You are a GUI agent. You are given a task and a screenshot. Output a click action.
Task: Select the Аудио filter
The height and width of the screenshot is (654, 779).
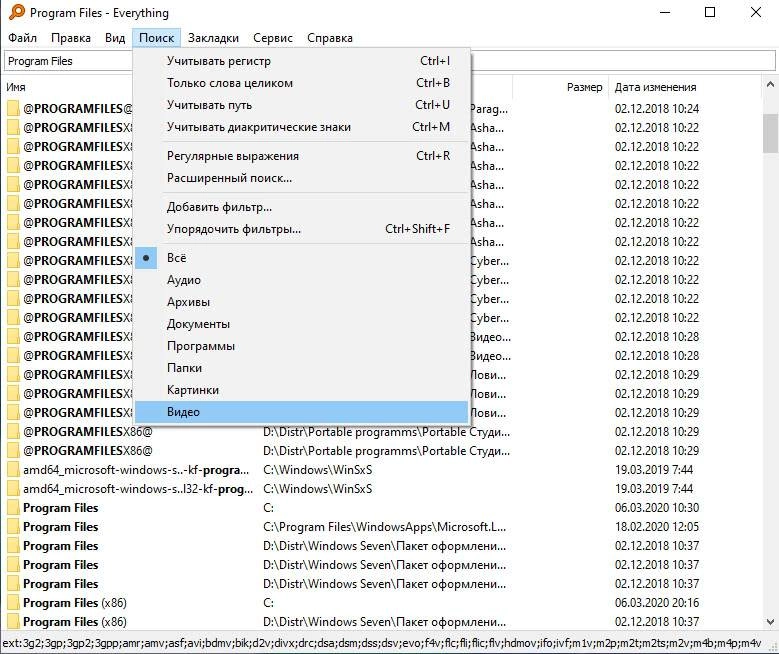coord(302,280)
